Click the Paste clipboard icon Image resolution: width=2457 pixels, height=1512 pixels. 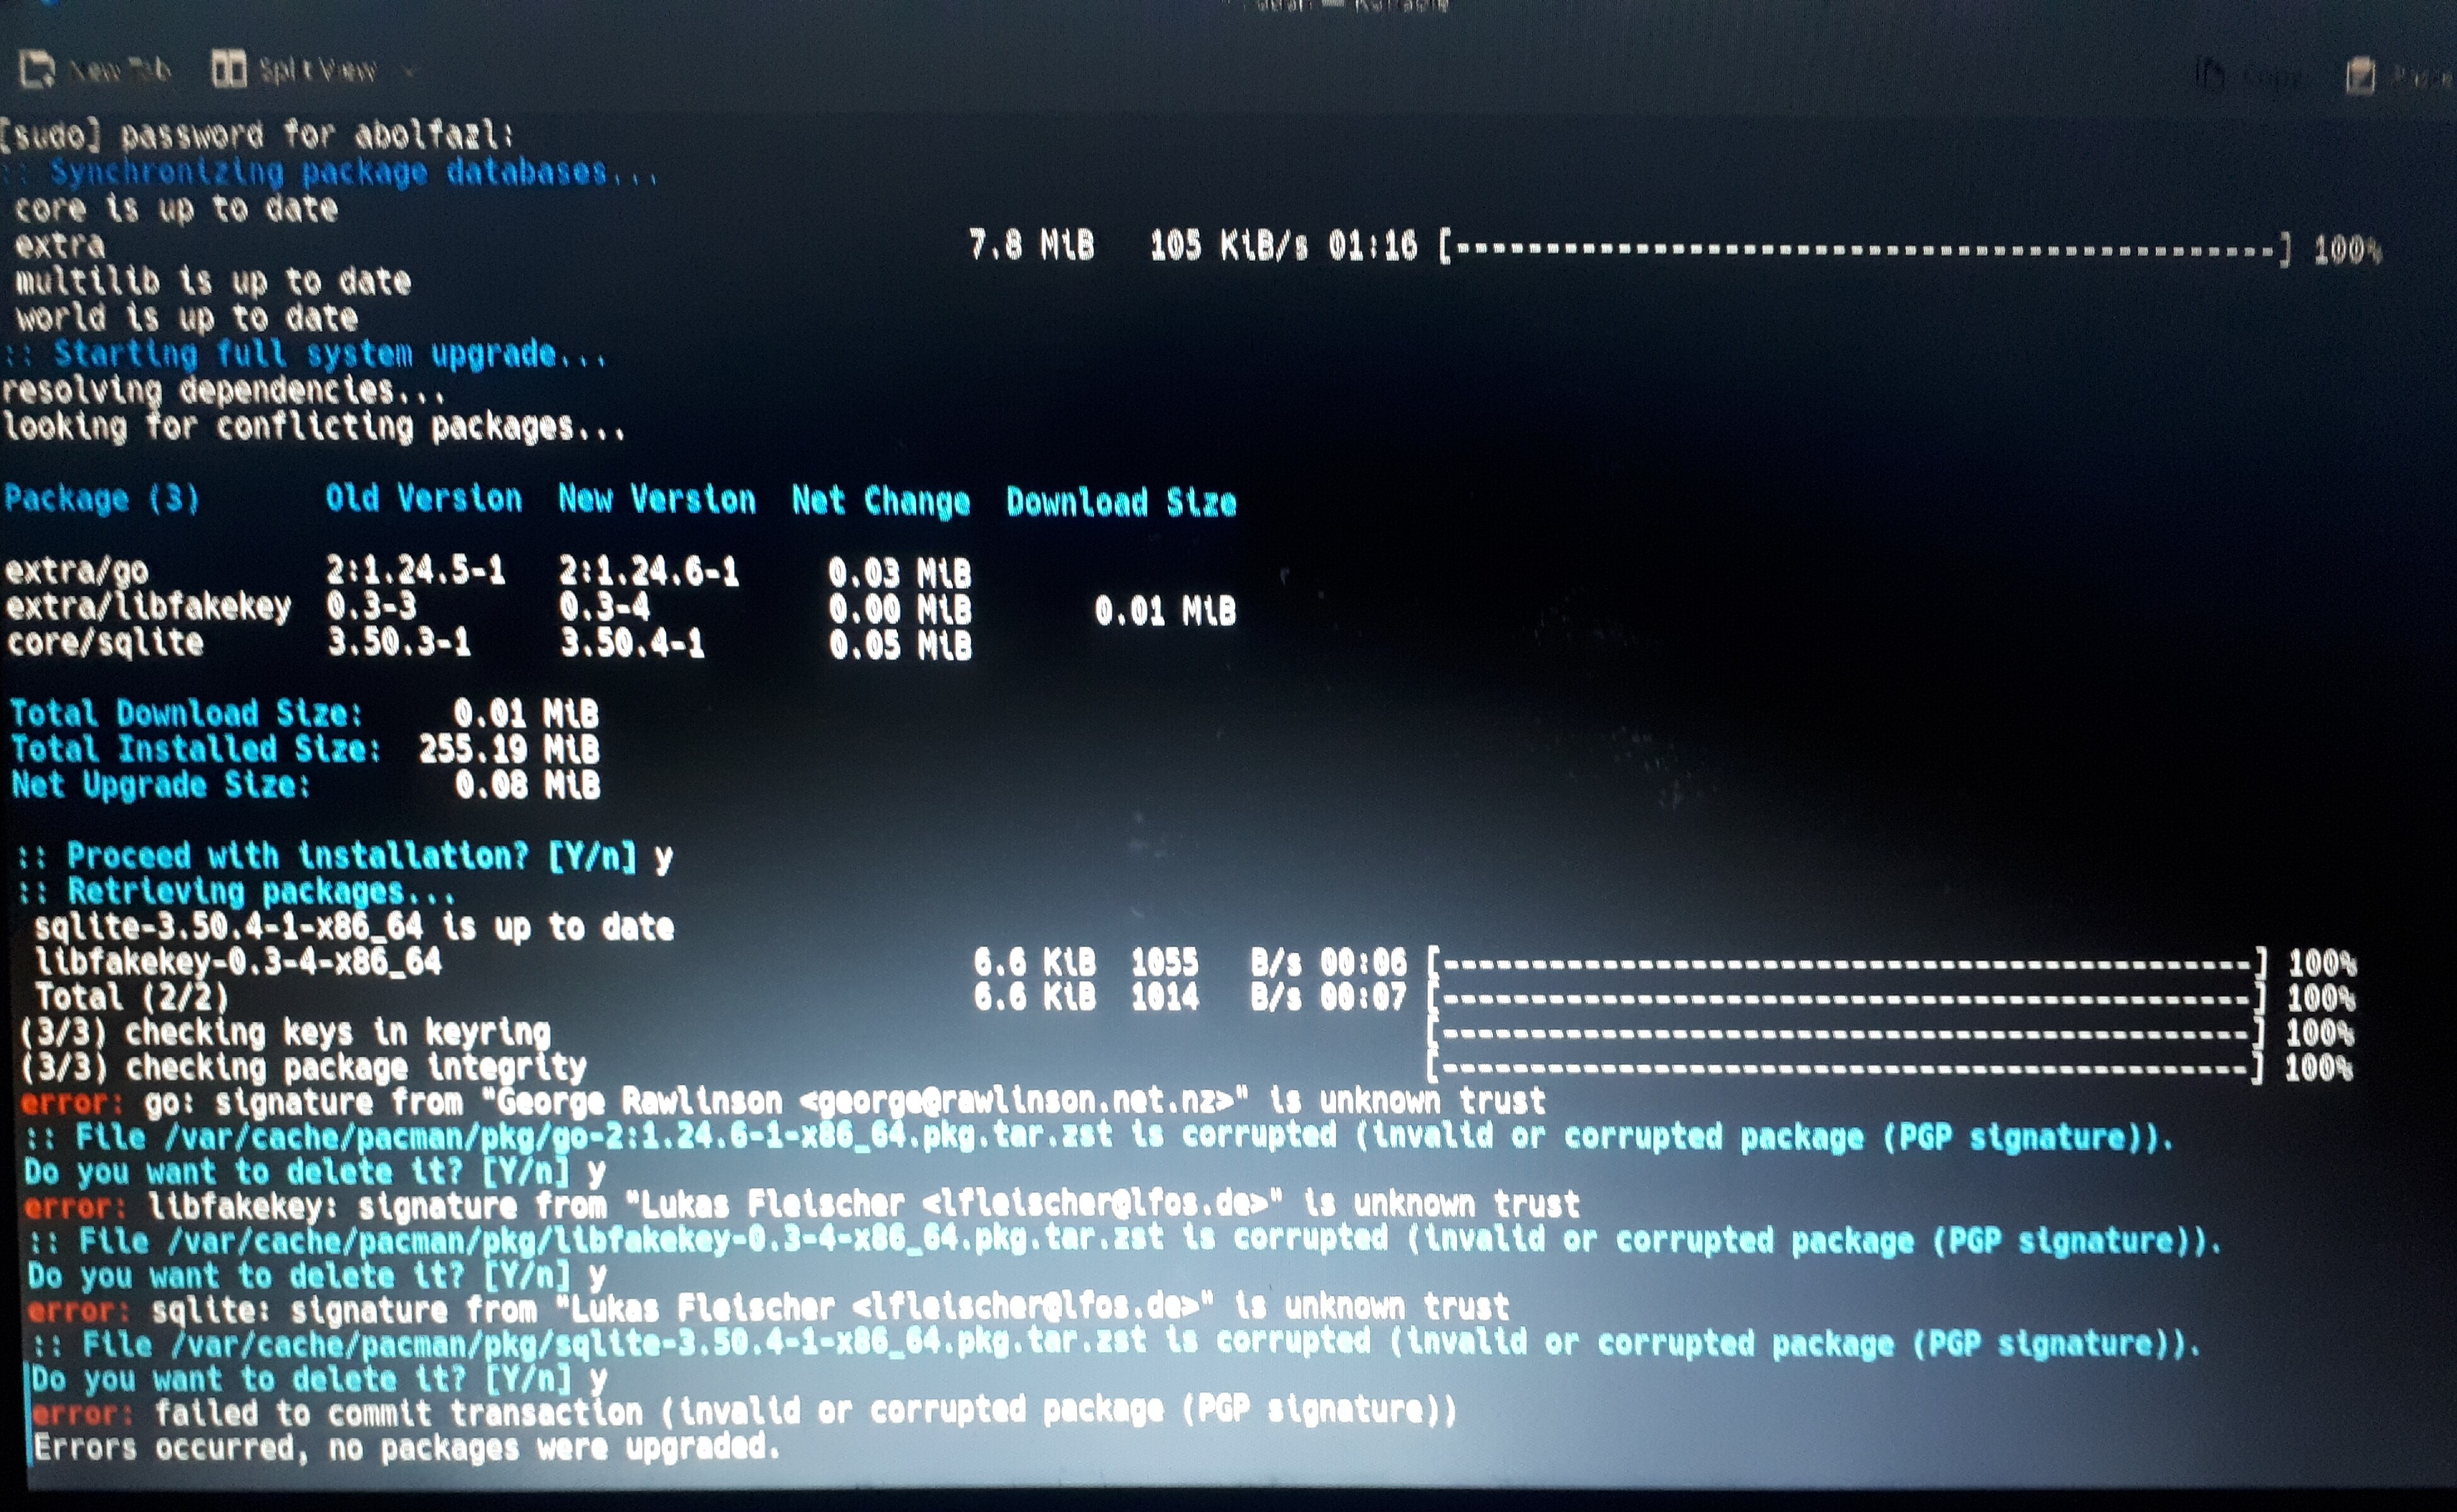click(x=2361, y=76)
